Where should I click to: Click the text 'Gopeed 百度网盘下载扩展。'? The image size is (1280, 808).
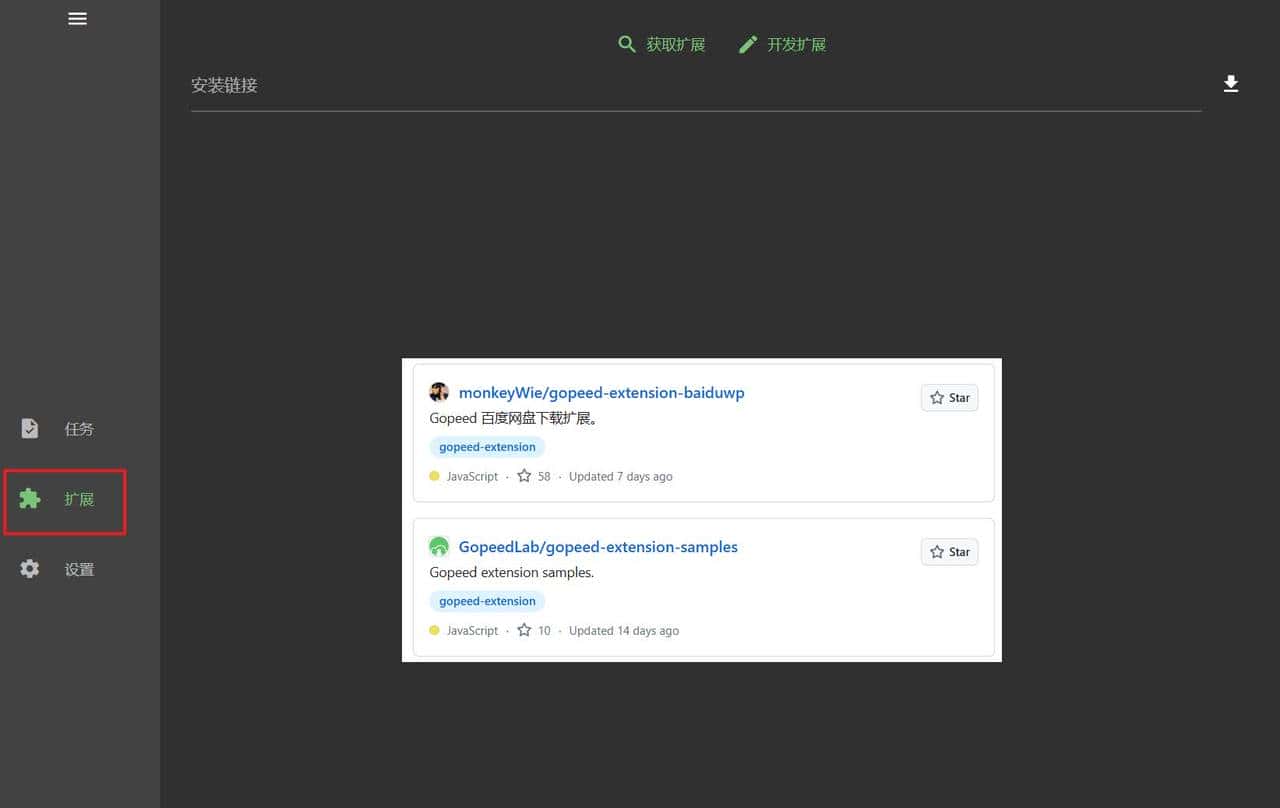514,418
